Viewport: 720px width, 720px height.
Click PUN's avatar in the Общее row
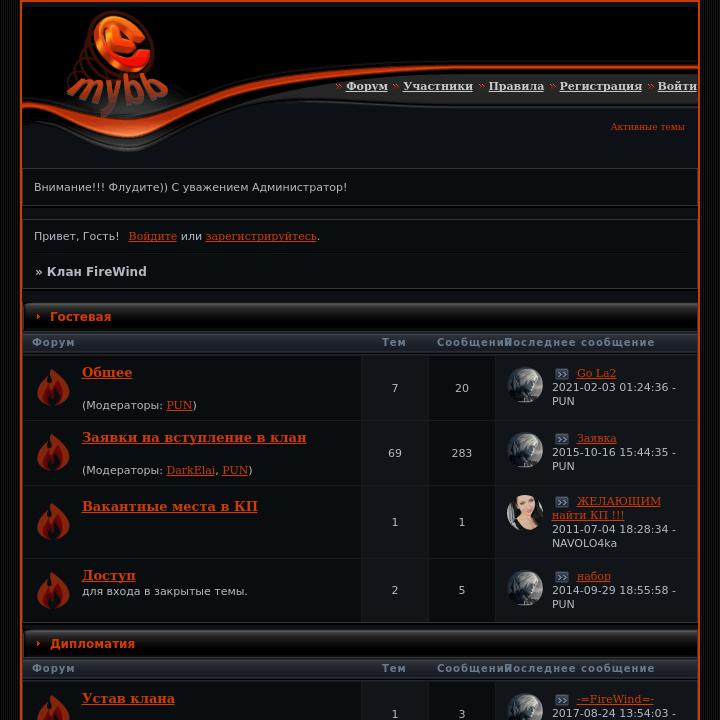coord(524,385)
